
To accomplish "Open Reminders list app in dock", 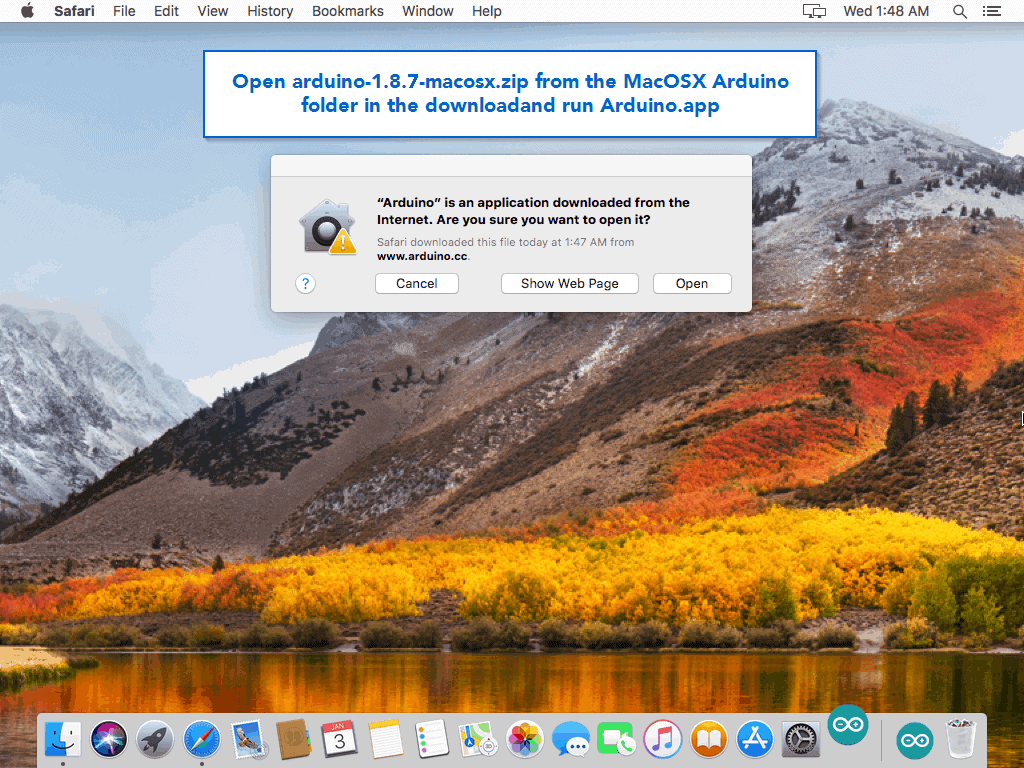I will [x=432, y=739].
